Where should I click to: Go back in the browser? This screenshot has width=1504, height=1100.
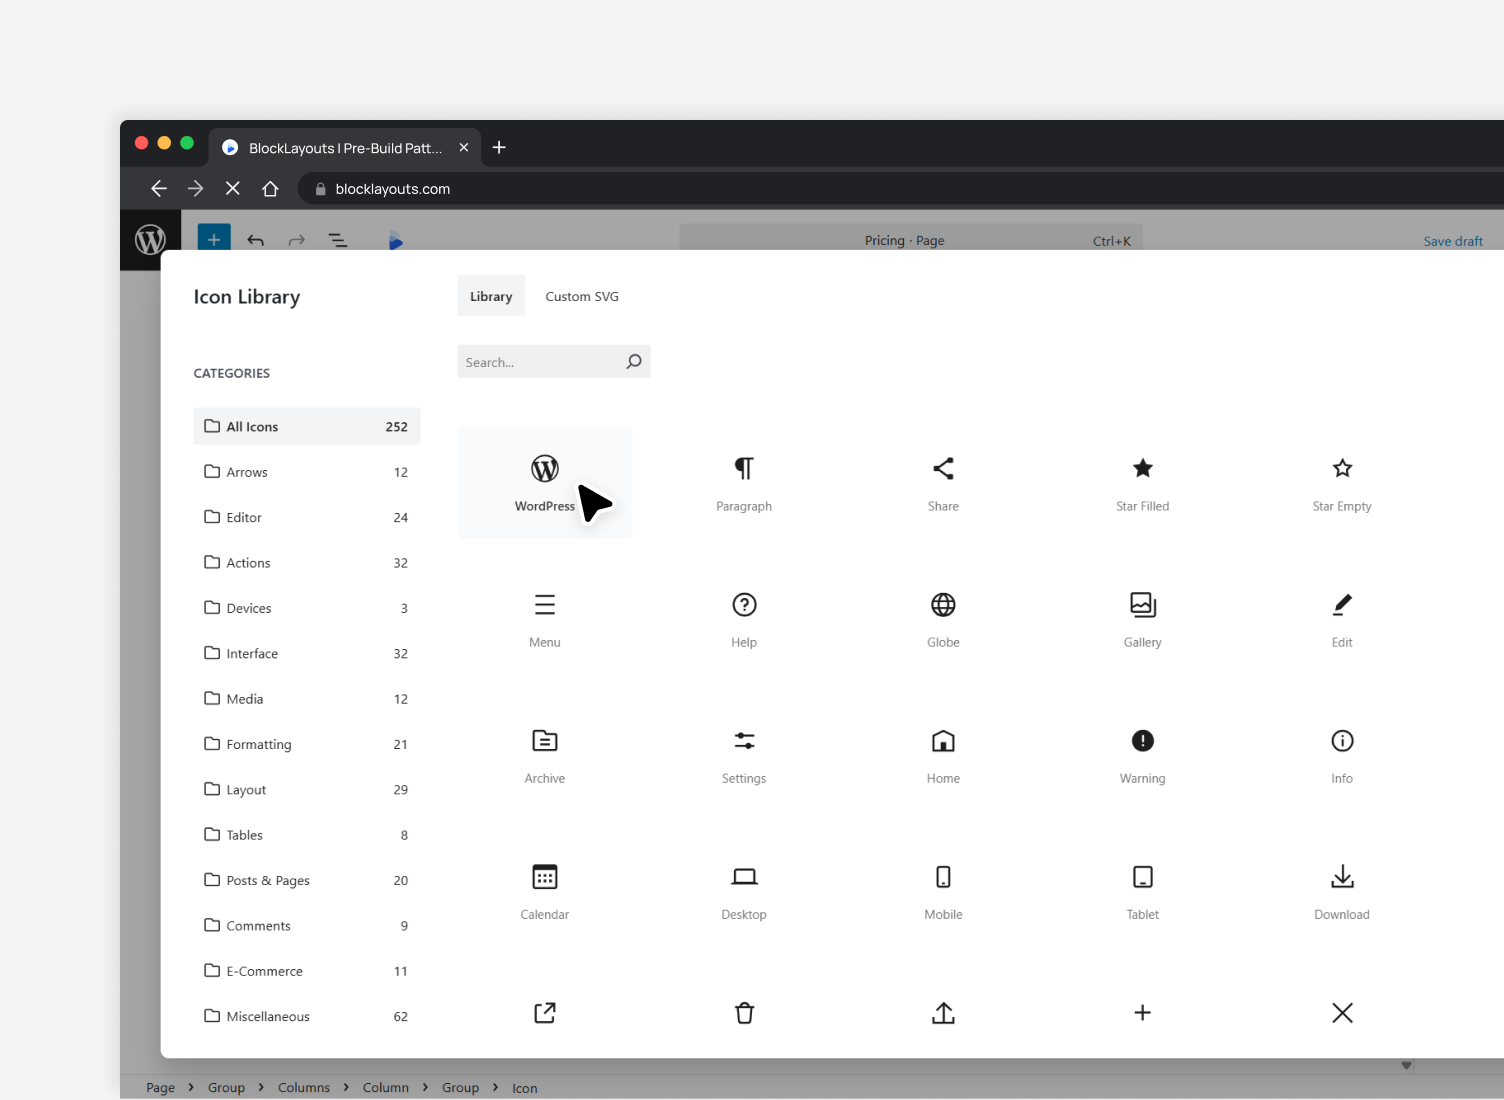coord(158,189)
